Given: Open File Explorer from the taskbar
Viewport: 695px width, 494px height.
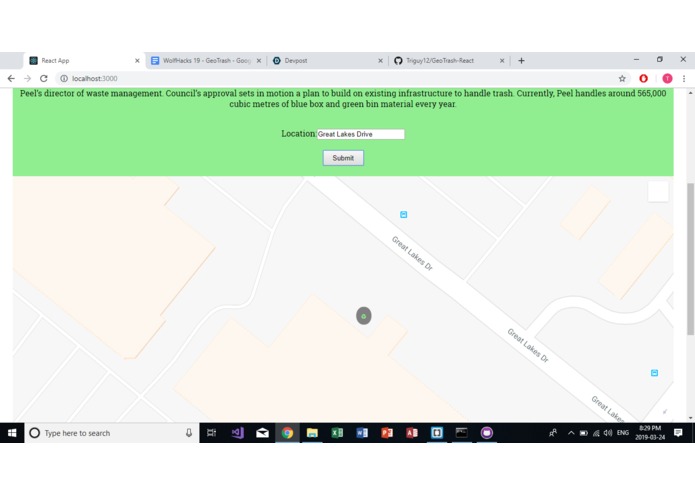Looking at the screenshot, I should pyautogui.click(x=312, y=433).
